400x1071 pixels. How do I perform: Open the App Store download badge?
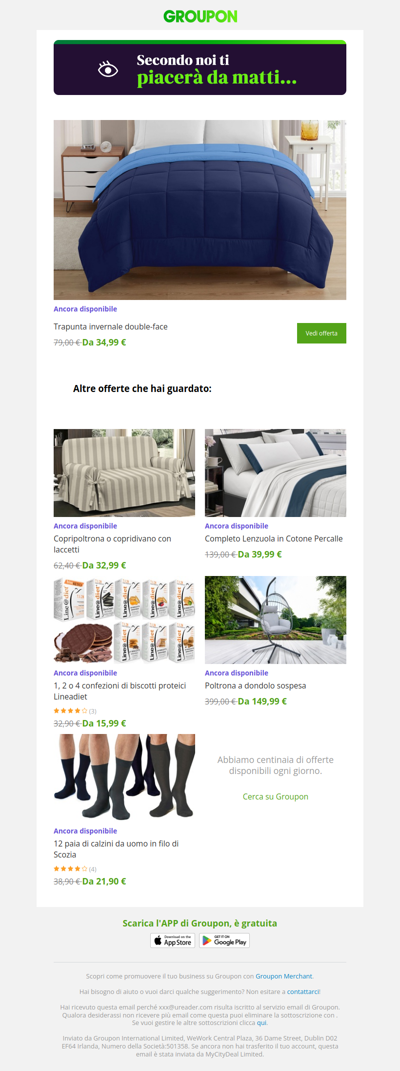click(173, 941)
